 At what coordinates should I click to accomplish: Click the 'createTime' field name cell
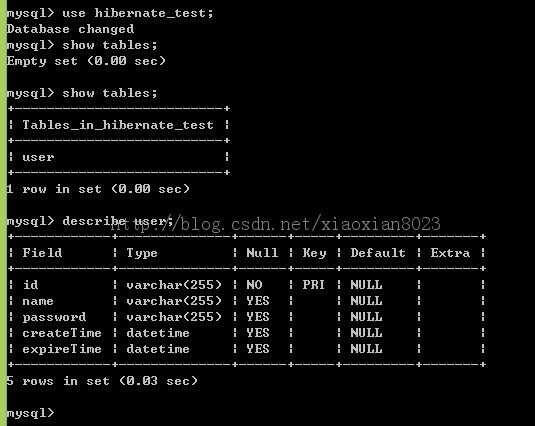point(62,333)
